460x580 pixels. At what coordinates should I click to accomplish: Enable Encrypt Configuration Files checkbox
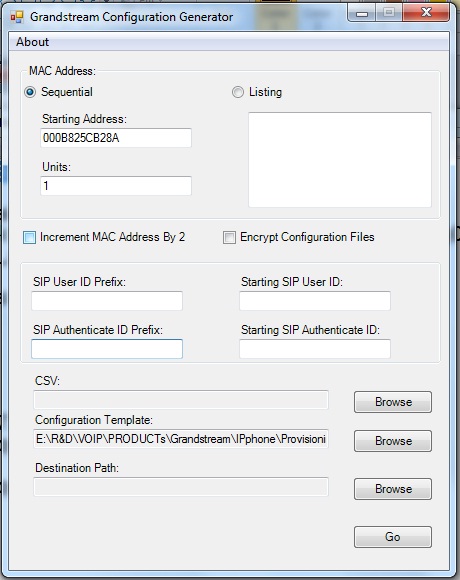tap(229, 237)
